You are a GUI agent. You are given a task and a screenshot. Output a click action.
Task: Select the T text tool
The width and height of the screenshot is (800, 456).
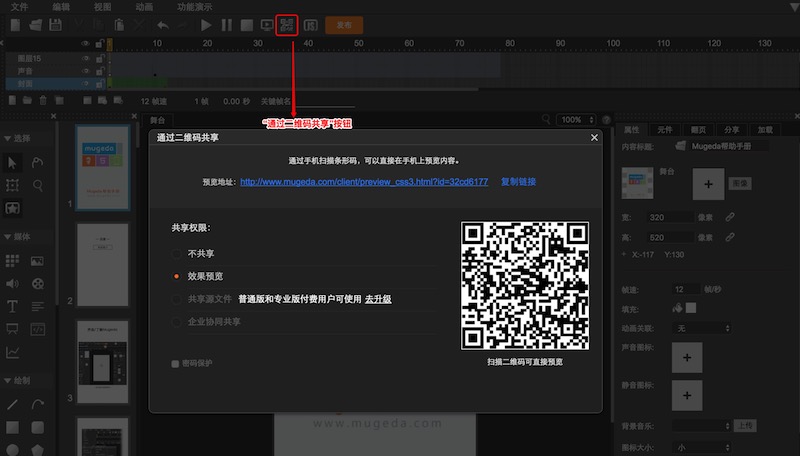coord(12,307)
